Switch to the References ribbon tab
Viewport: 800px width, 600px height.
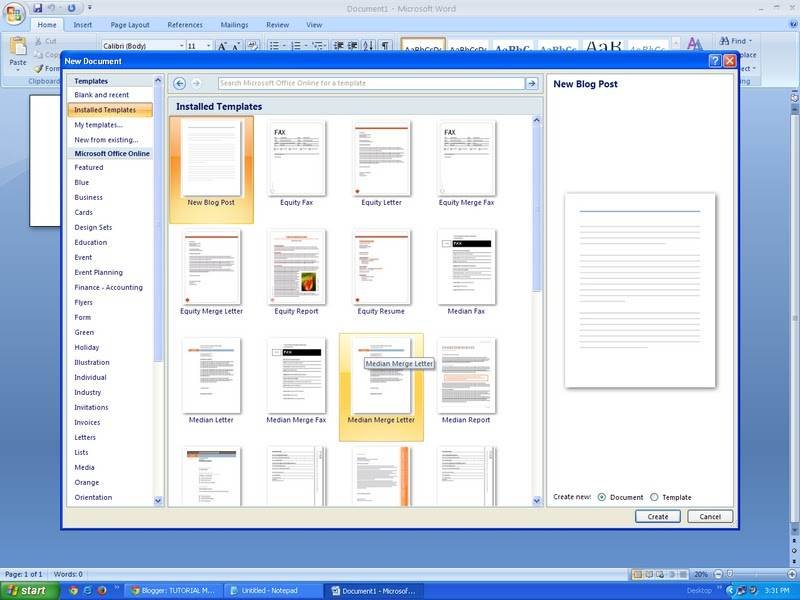click(185, 24)
